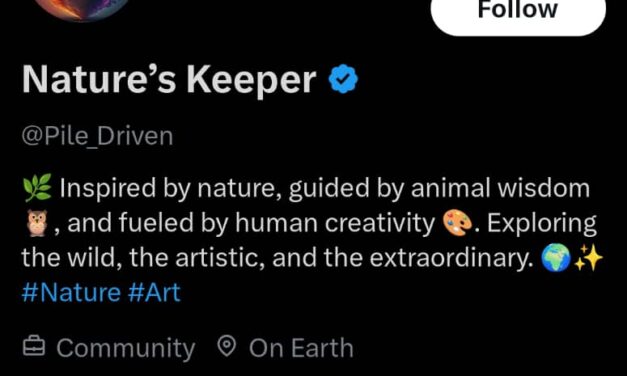Click the herb leaf emoji

coord(37,188)
